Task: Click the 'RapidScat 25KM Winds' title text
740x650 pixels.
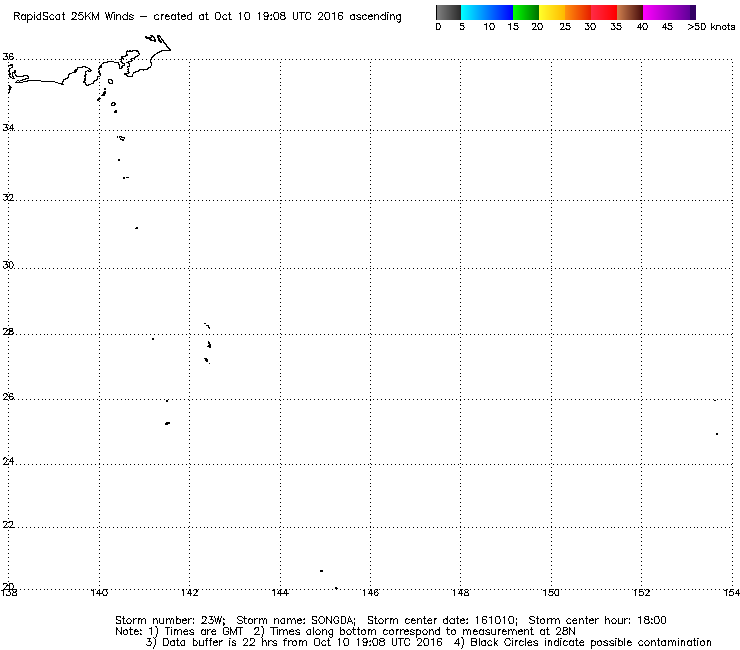Action: pyautogui.click(x=74, y=17)
